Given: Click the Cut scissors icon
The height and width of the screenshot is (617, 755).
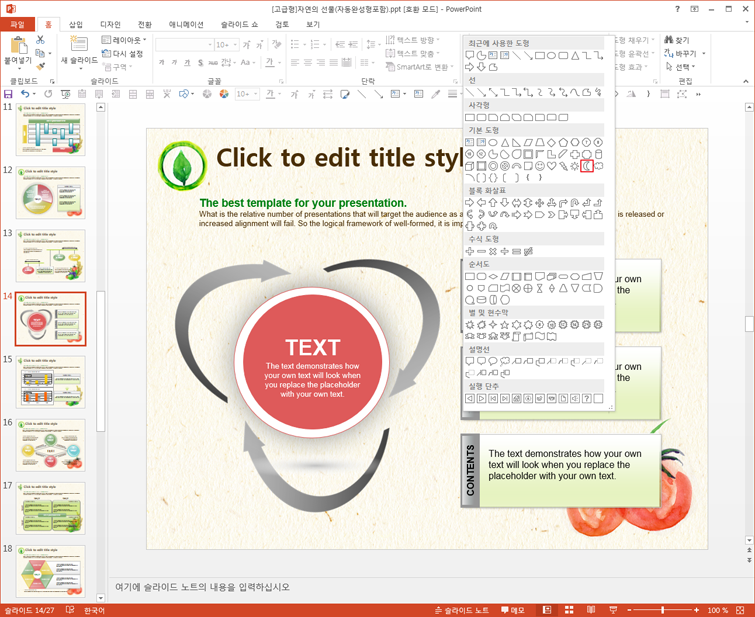Looking at the screenshot, I should coord(40,40).
